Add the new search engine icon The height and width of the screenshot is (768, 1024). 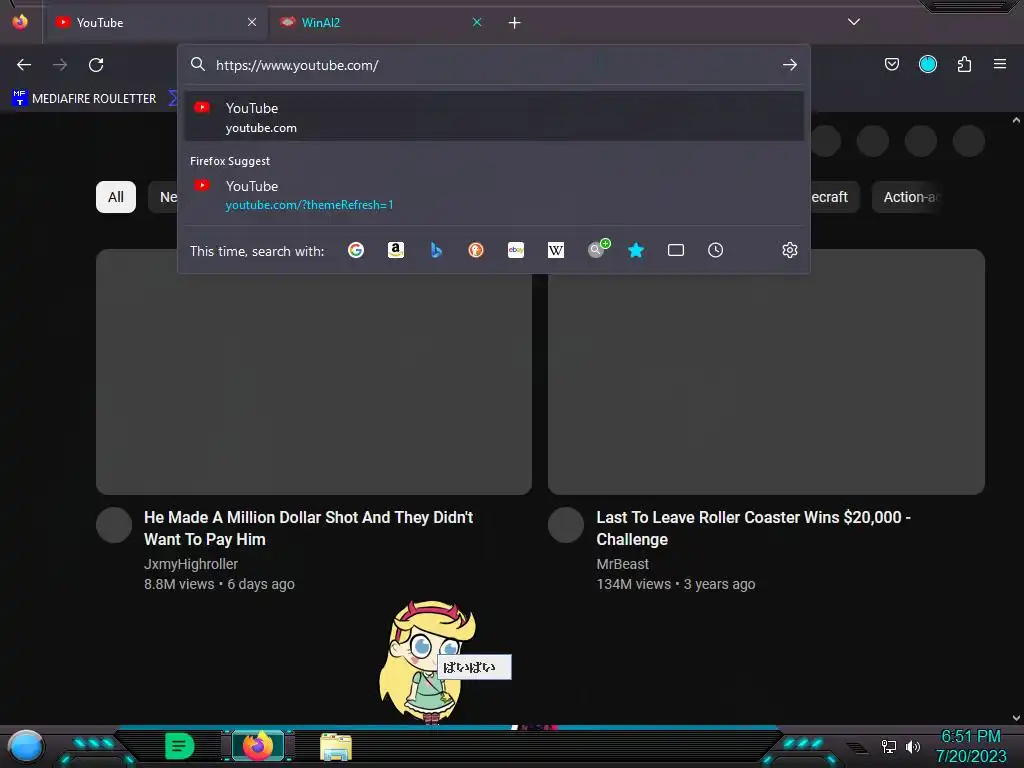pos(597,249)
